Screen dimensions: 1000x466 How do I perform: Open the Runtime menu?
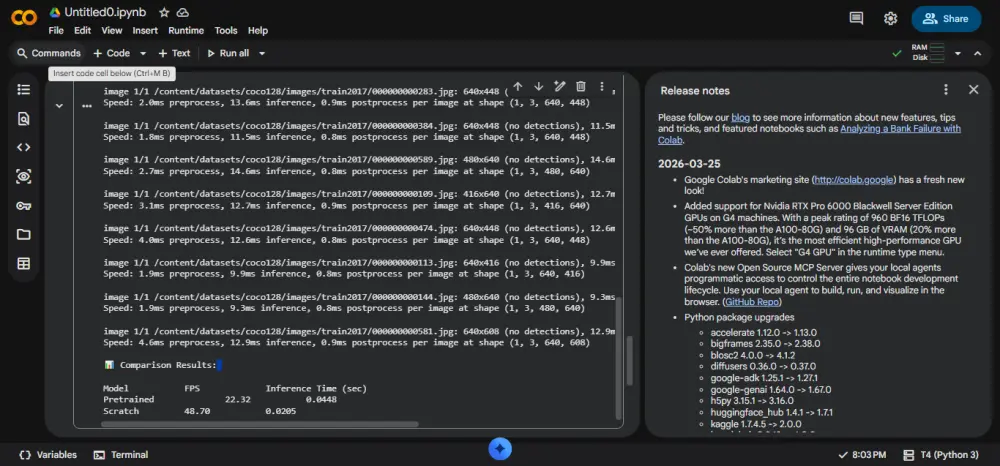(186, 31)
